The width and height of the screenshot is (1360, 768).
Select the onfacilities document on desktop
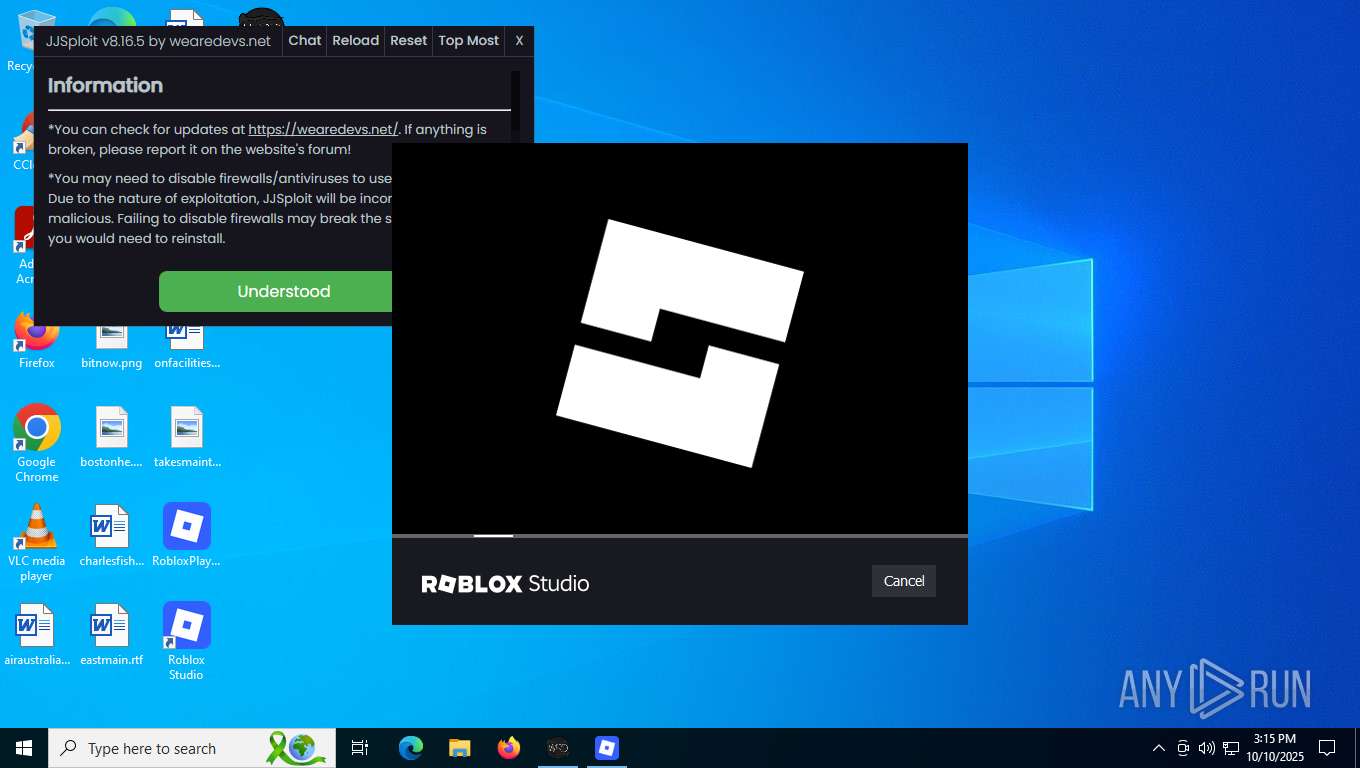click(187, 345)
